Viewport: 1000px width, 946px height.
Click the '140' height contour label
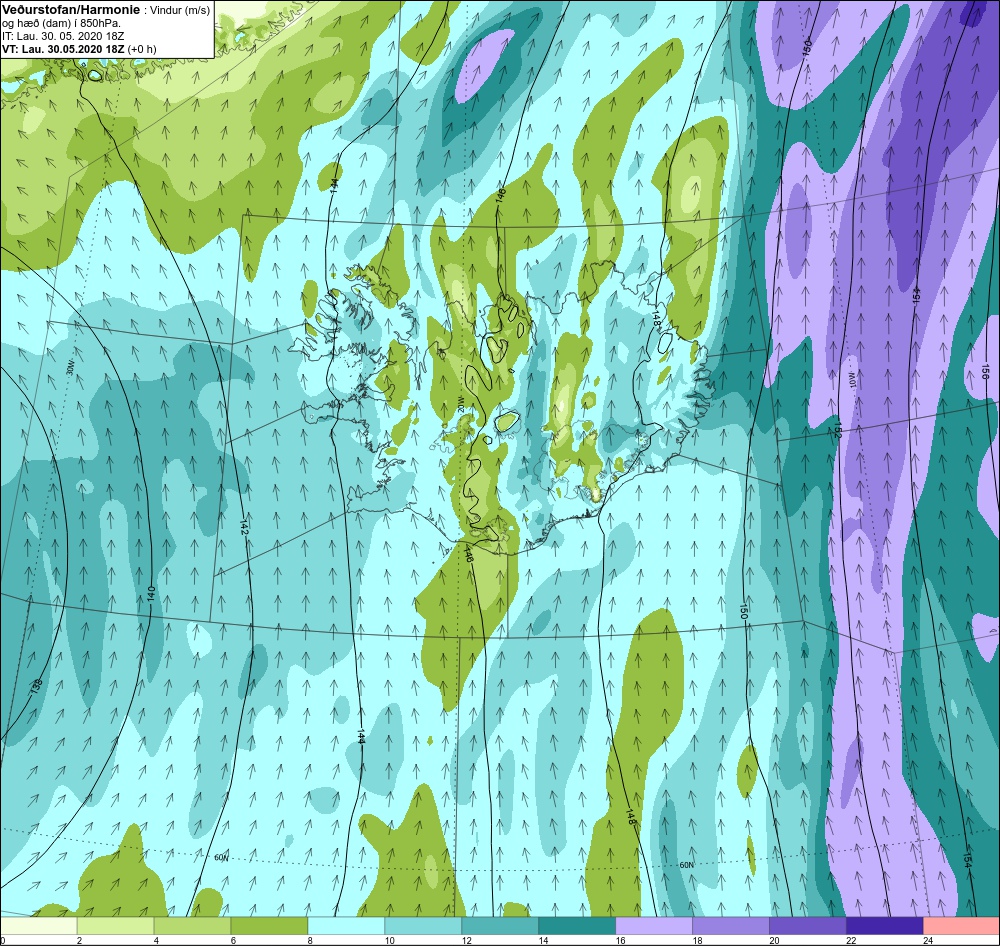click(151, 593)
